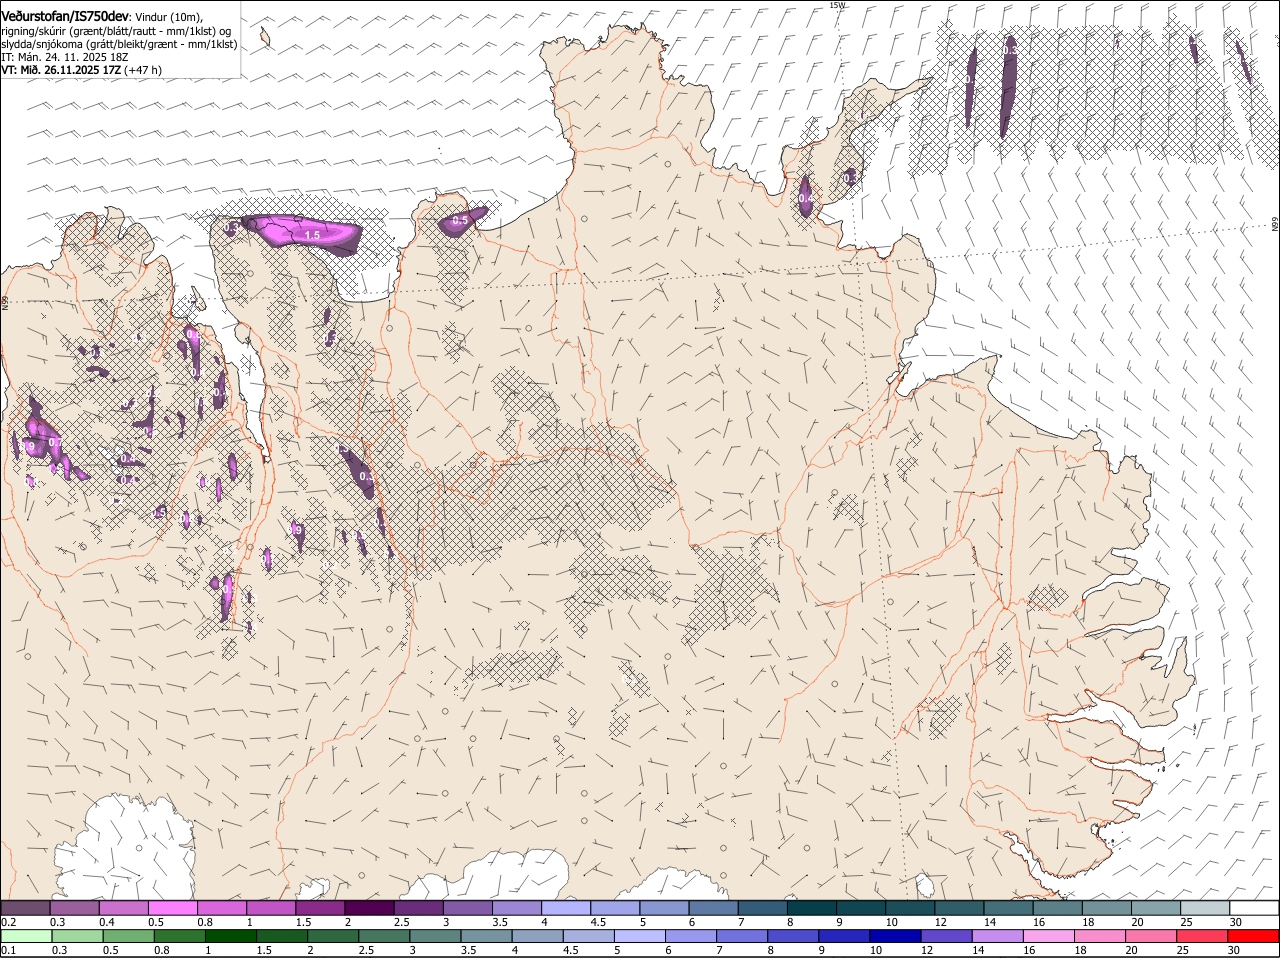Select the 0.5 green swatch in lower legend
The height and width of the screenshot is (958, 1280).
pos(128,936)
